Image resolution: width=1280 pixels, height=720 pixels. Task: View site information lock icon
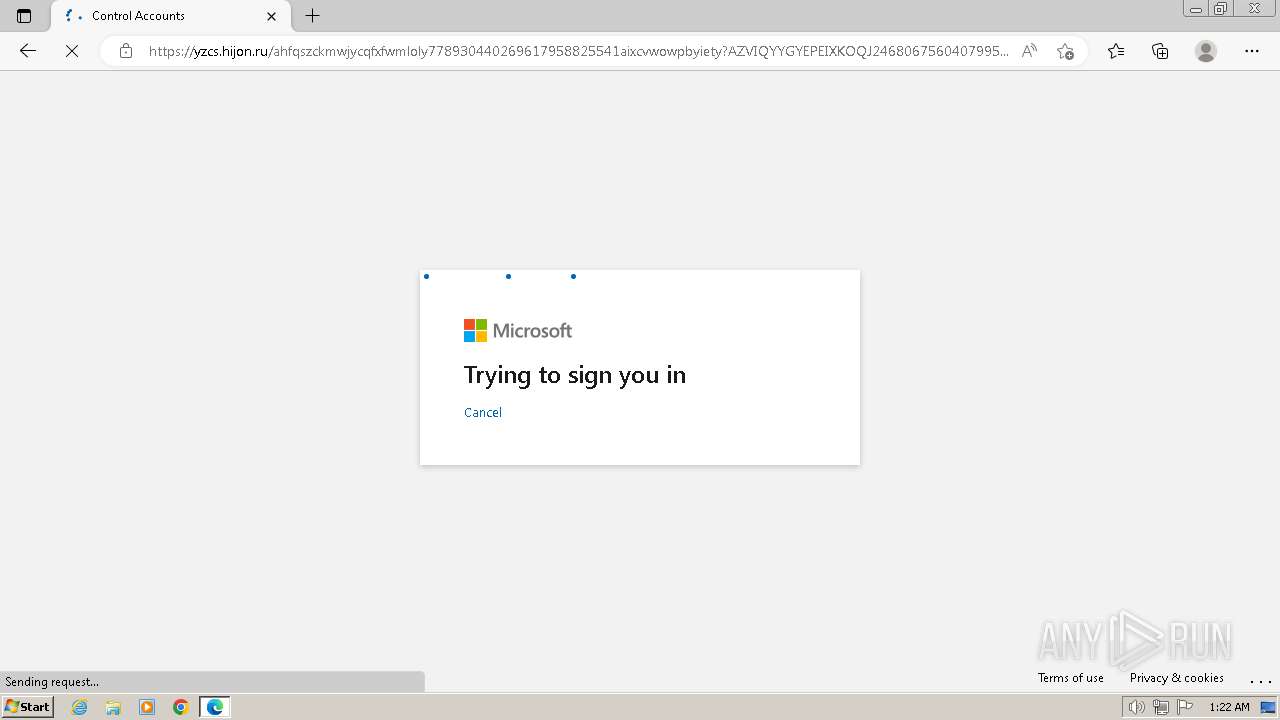[x=125, y=51]
